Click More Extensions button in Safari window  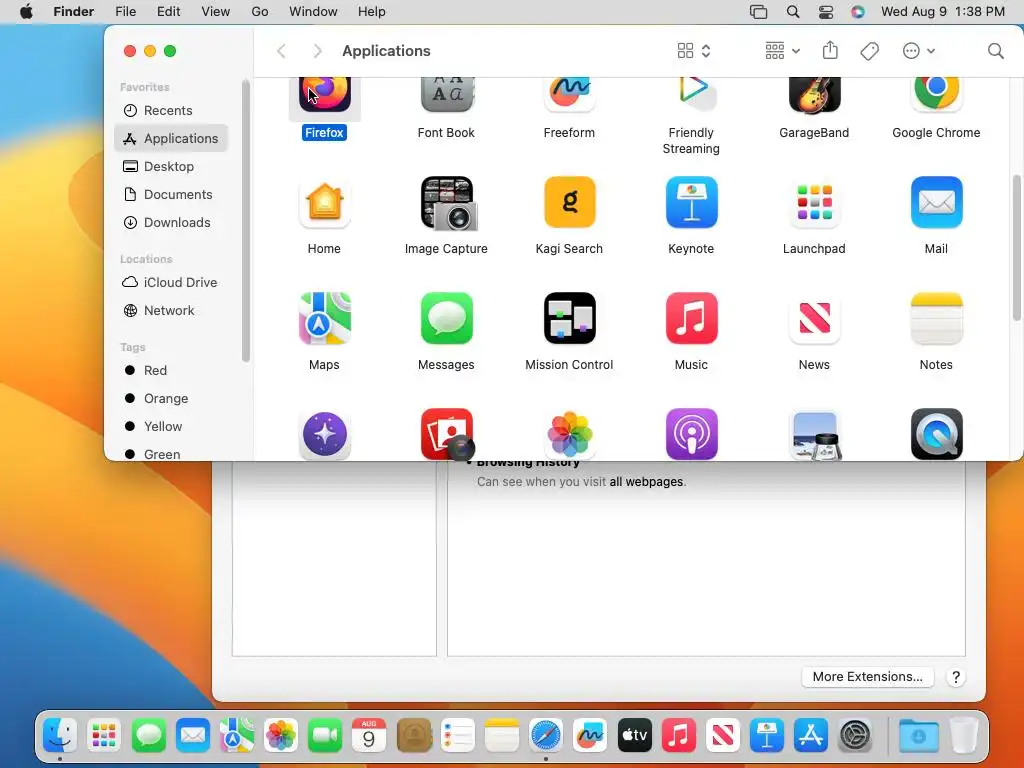867,677
